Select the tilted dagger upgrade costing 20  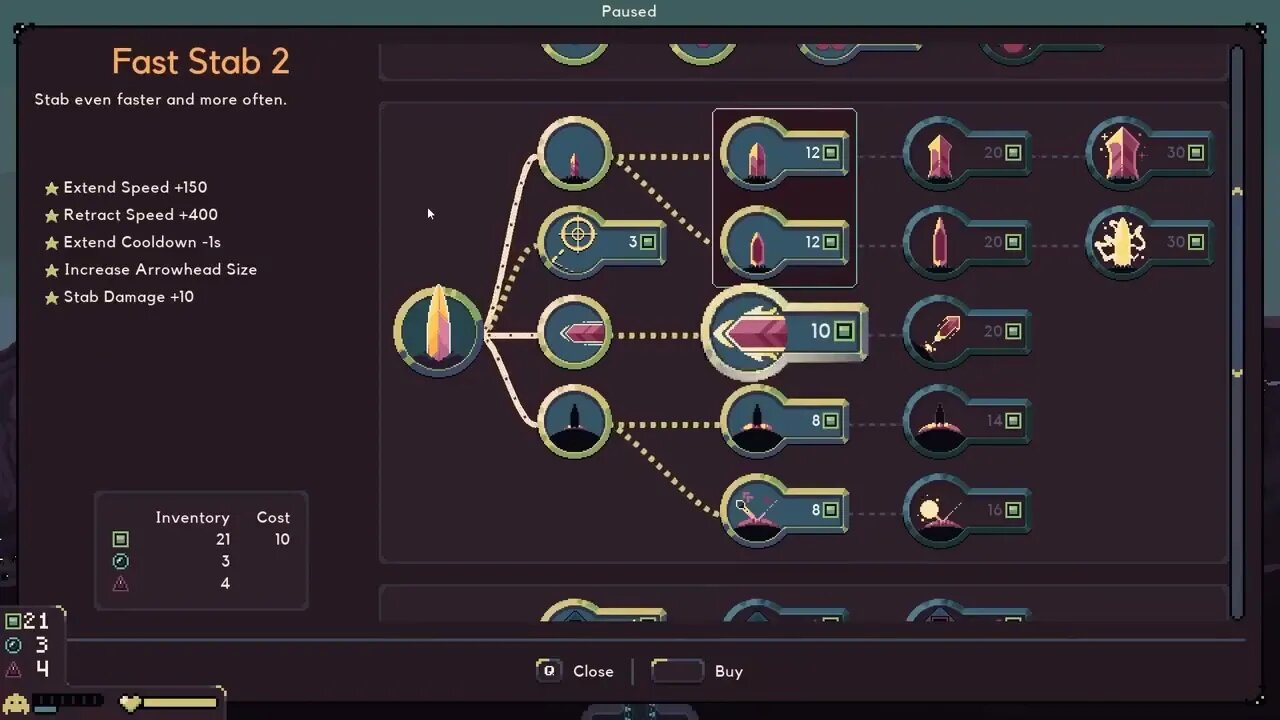click(967, 332)
